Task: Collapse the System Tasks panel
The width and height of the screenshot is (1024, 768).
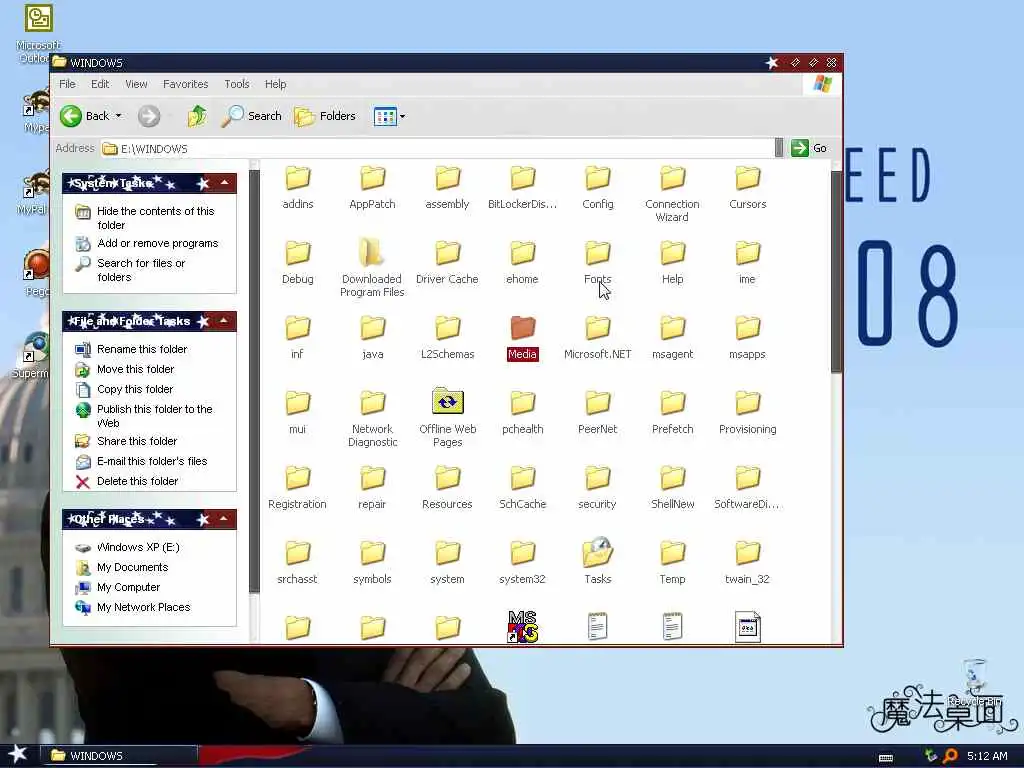Action: coord(224,183)
